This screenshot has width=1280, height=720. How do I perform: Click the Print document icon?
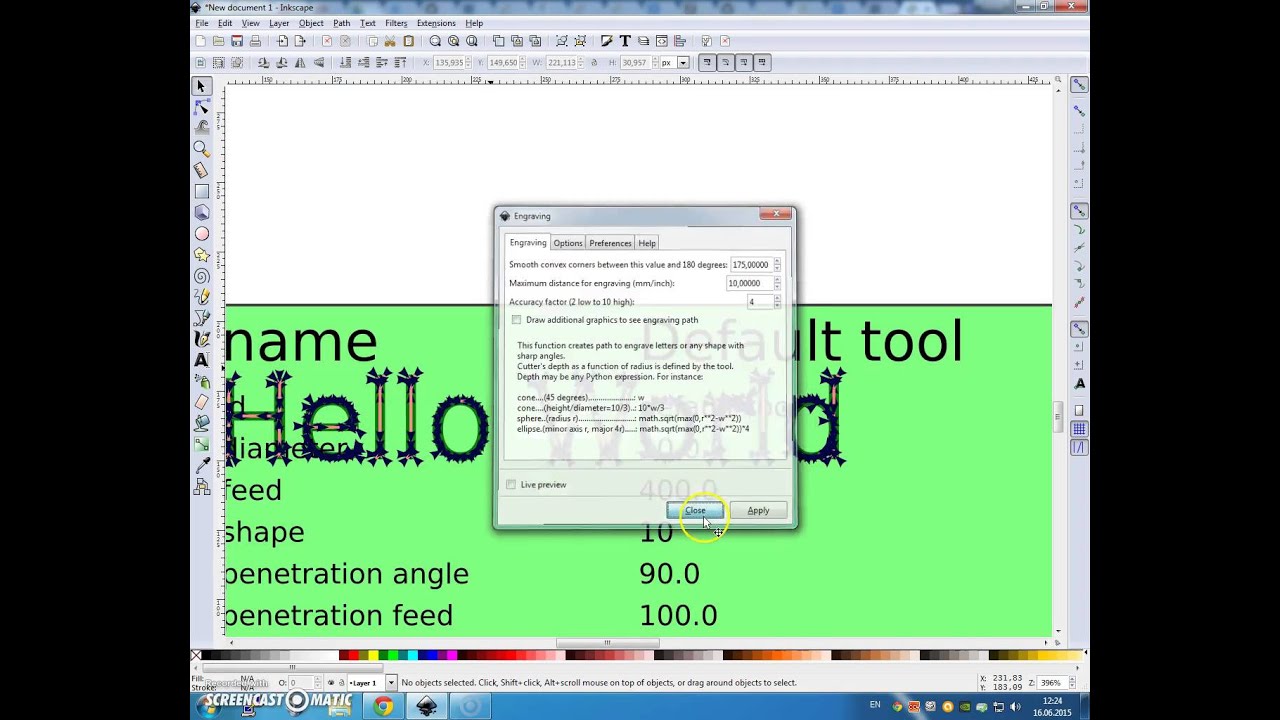point(255,41)
